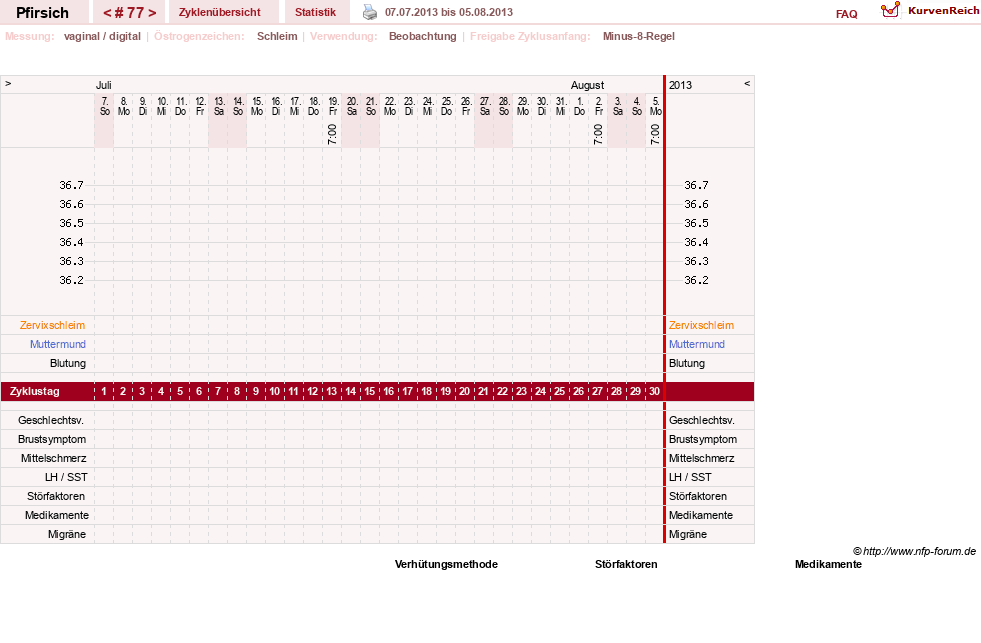This screenshot has height=643, width=981.
Task: Go to previous cycle arrow before #77
Action: (107, 13)
